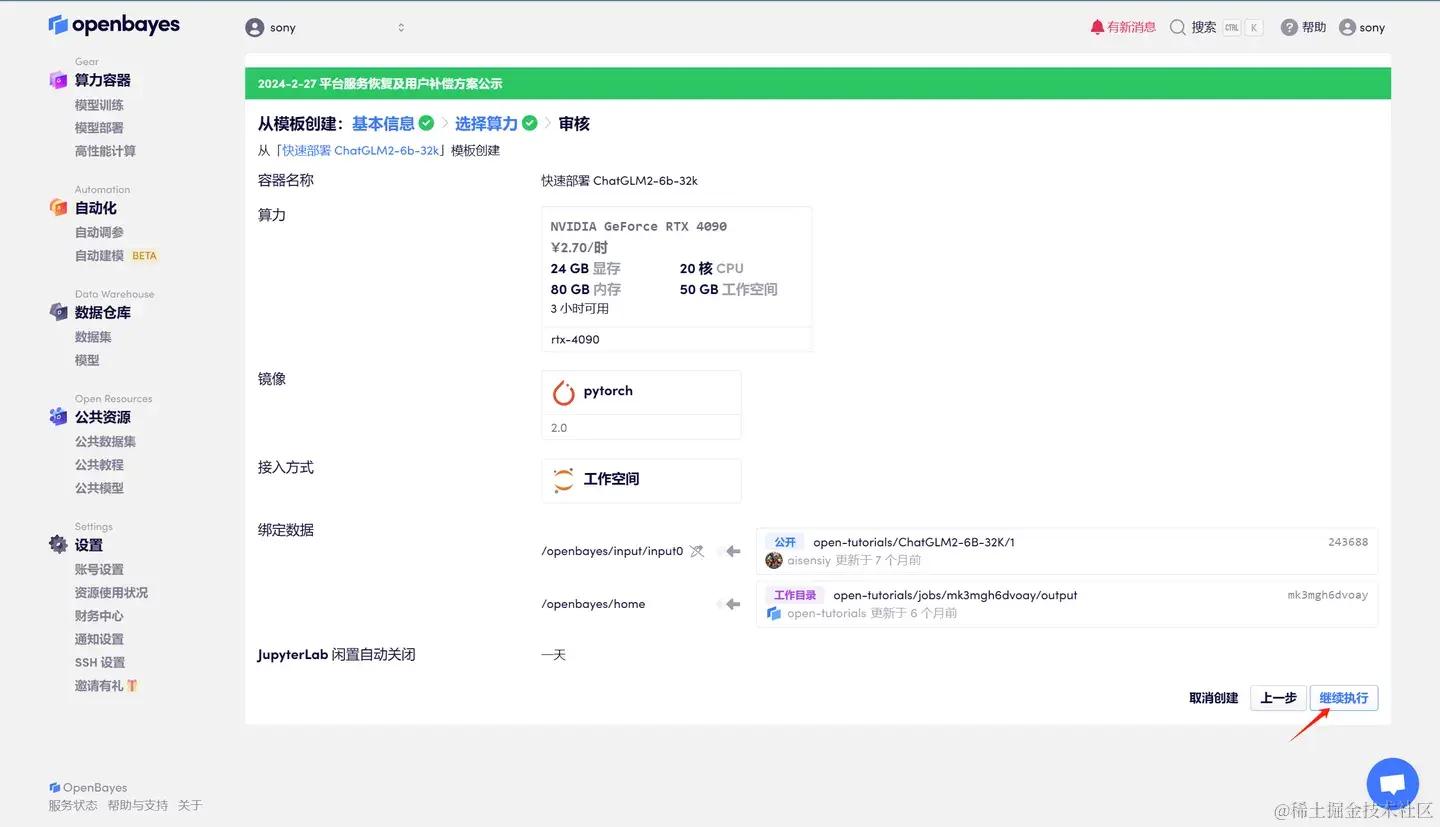Open 自动建模 BETA in sidebar
This screenshot has height=827, width=1440.
(x=116, y=256)
